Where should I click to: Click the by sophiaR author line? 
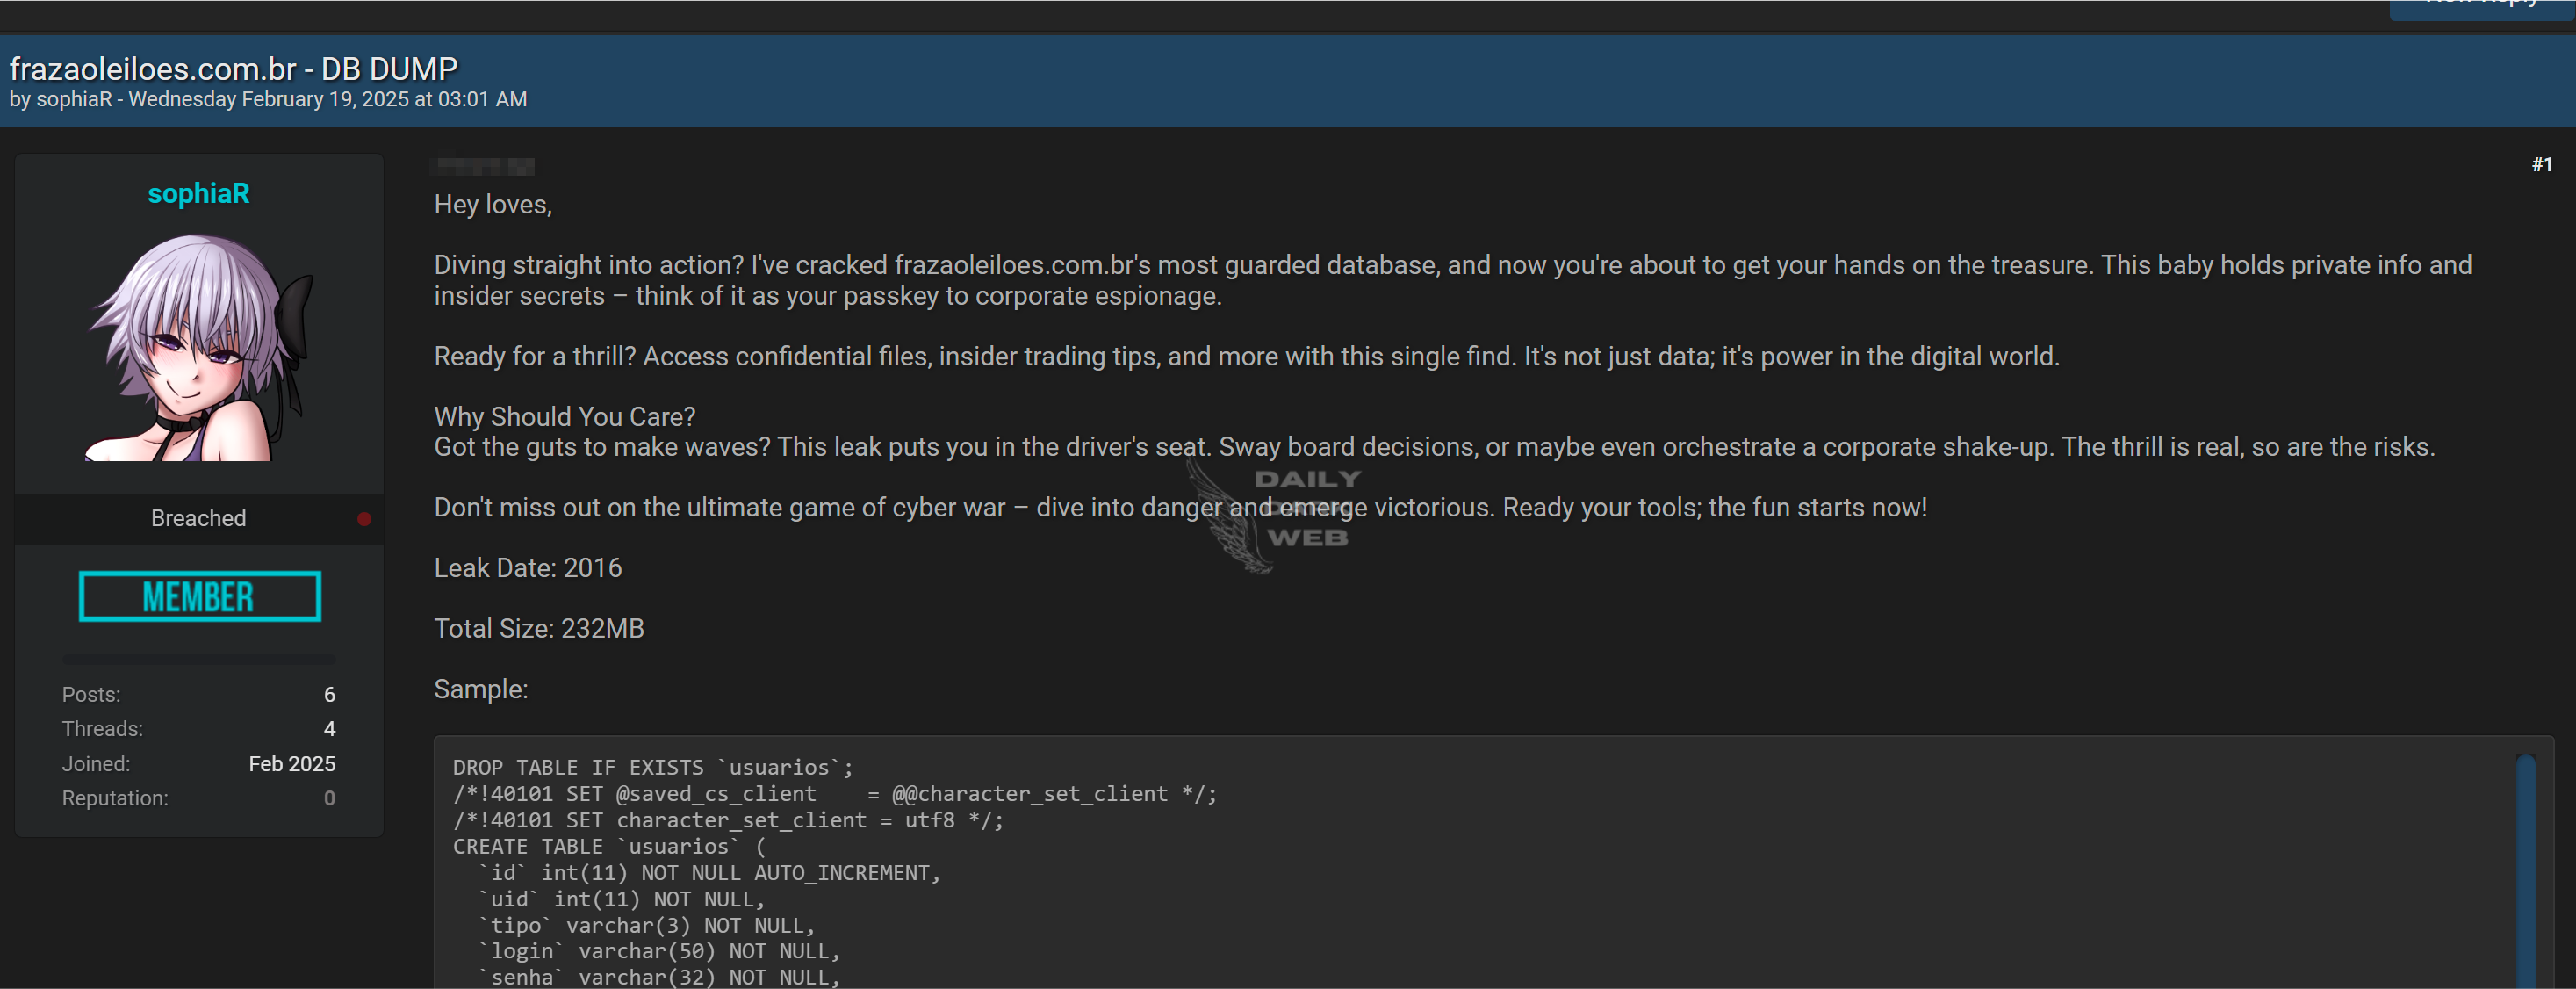point(268,99)
